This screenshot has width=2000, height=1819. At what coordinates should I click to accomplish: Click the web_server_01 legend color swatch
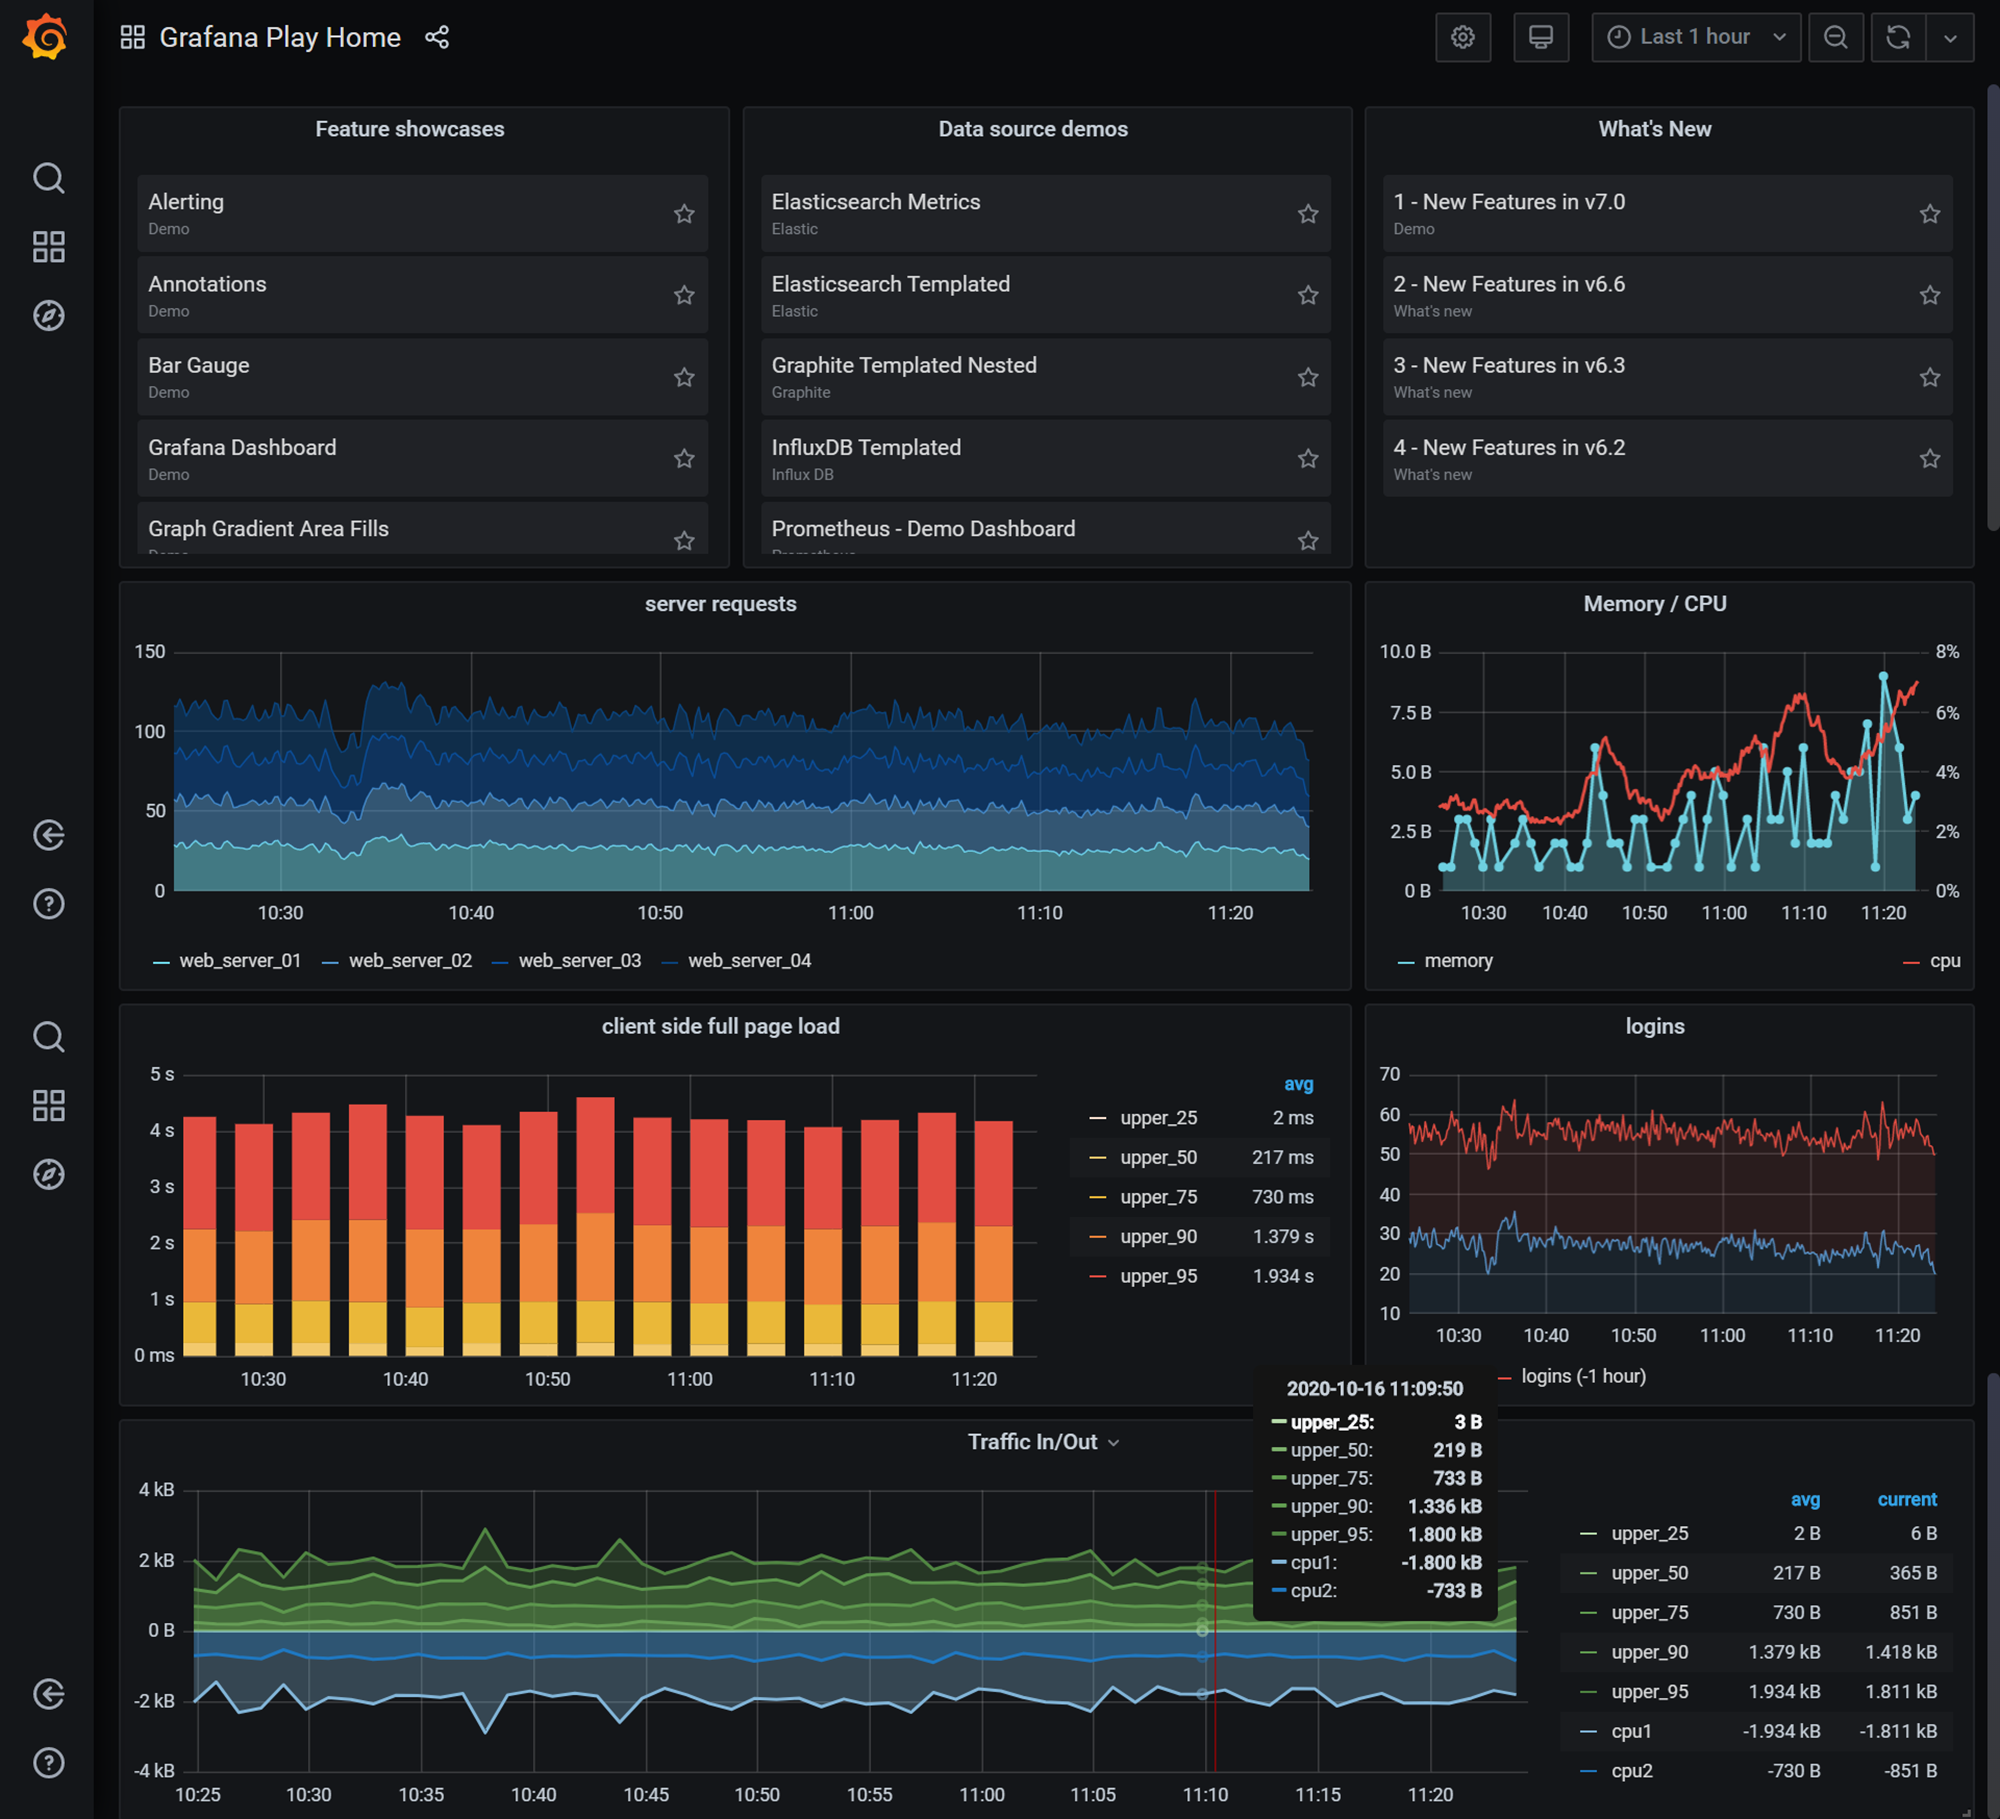click(161, 962)
